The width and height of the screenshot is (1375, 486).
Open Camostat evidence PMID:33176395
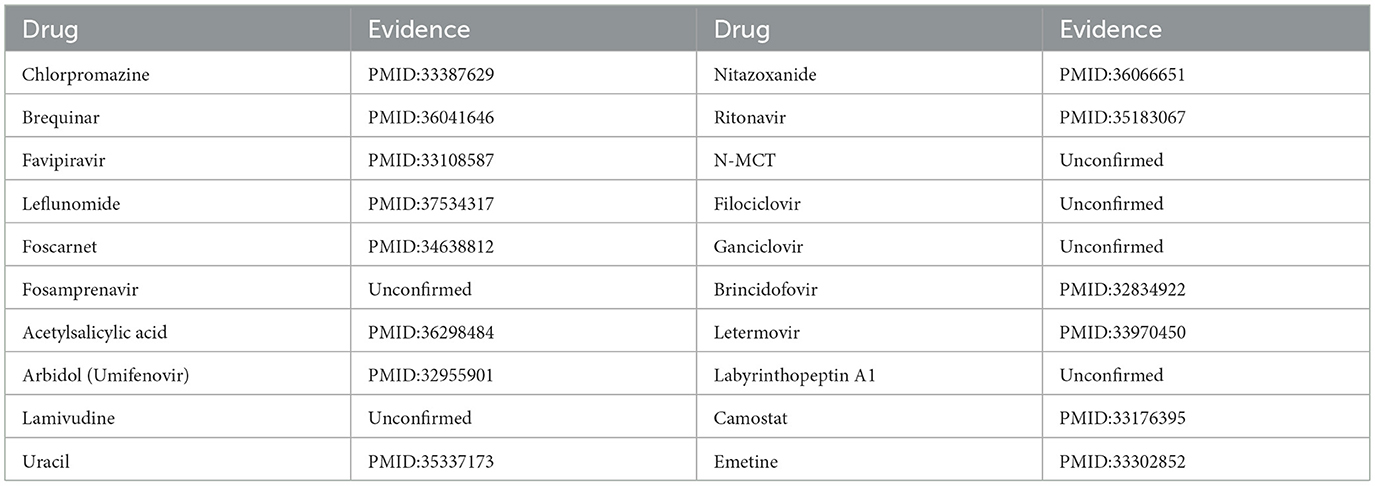click(x=1124, y=419)
